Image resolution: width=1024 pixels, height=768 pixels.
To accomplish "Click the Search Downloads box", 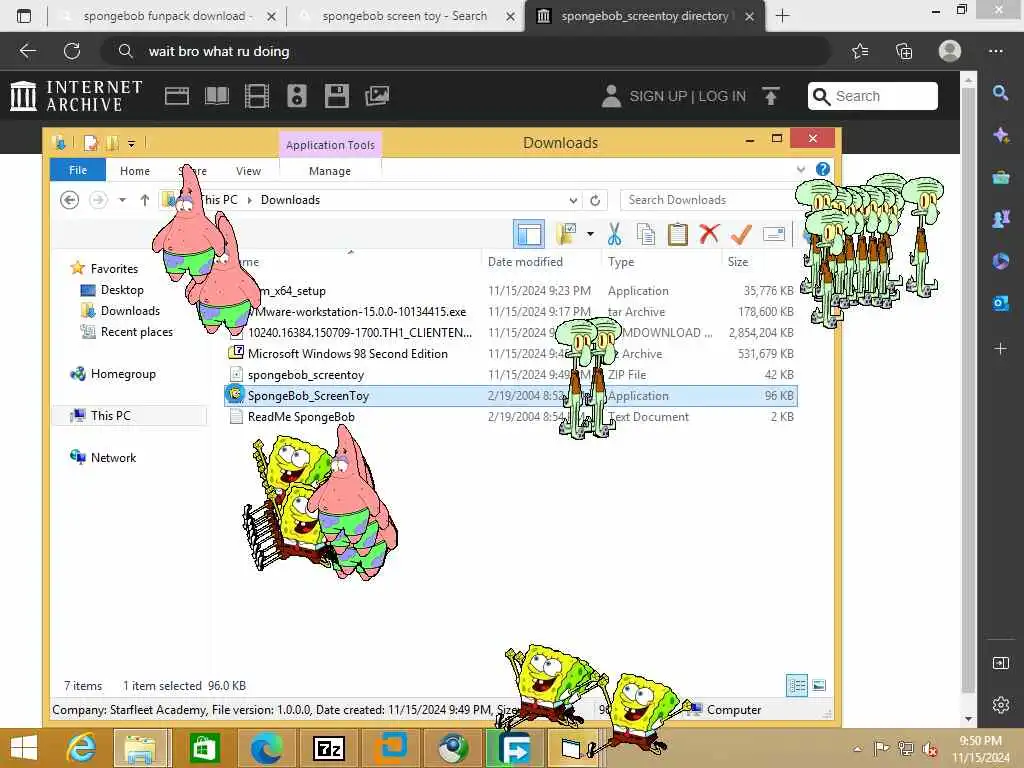I will tap(709, 200).
